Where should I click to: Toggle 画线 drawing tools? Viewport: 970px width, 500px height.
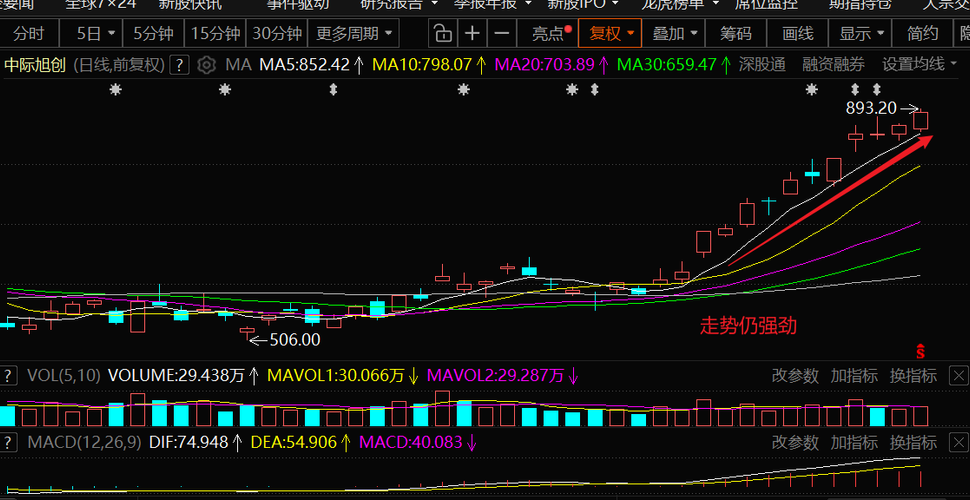point(797,33)
